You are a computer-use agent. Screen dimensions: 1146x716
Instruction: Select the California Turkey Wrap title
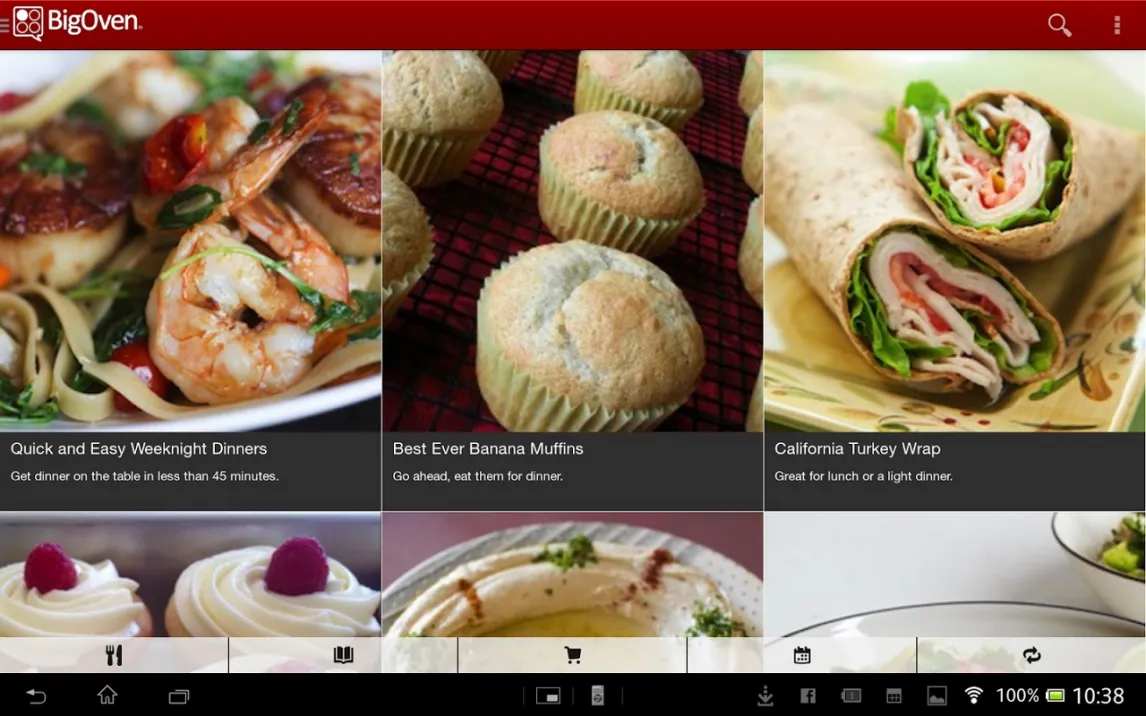tap(857, 449)
